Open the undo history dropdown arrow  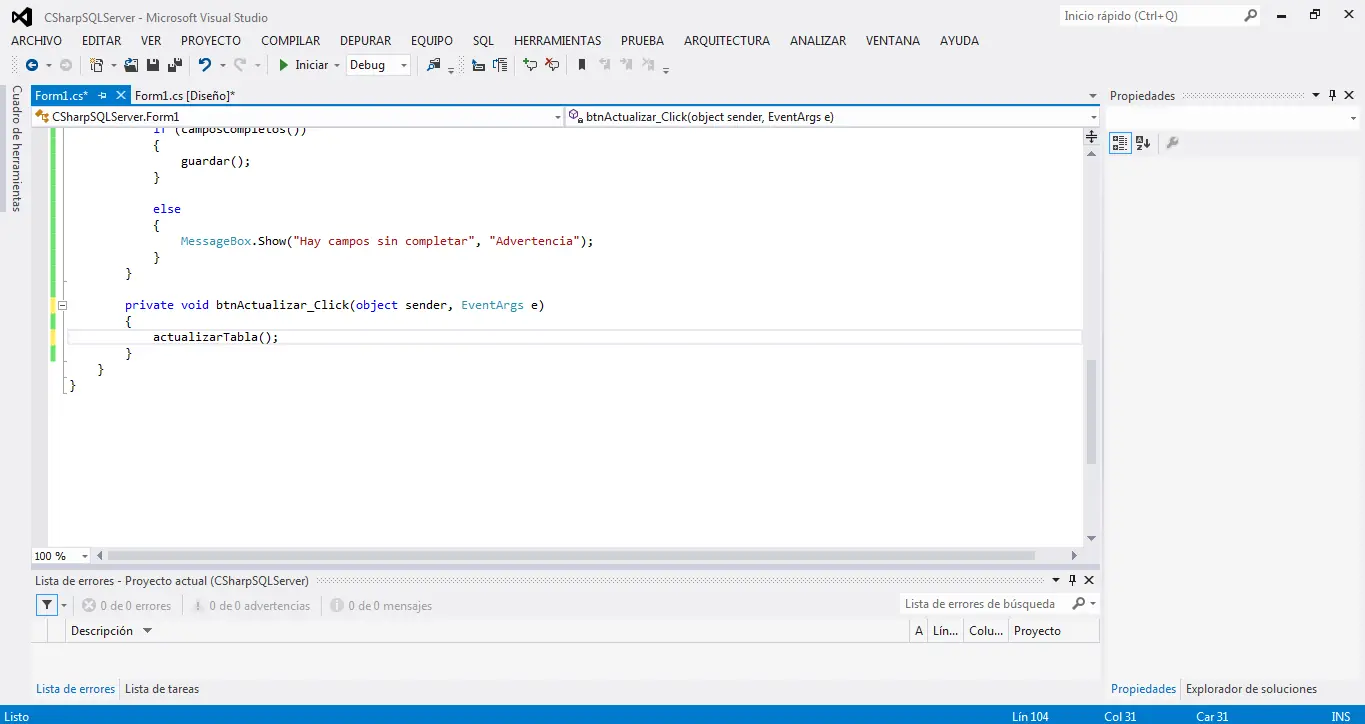pos(222,65)
